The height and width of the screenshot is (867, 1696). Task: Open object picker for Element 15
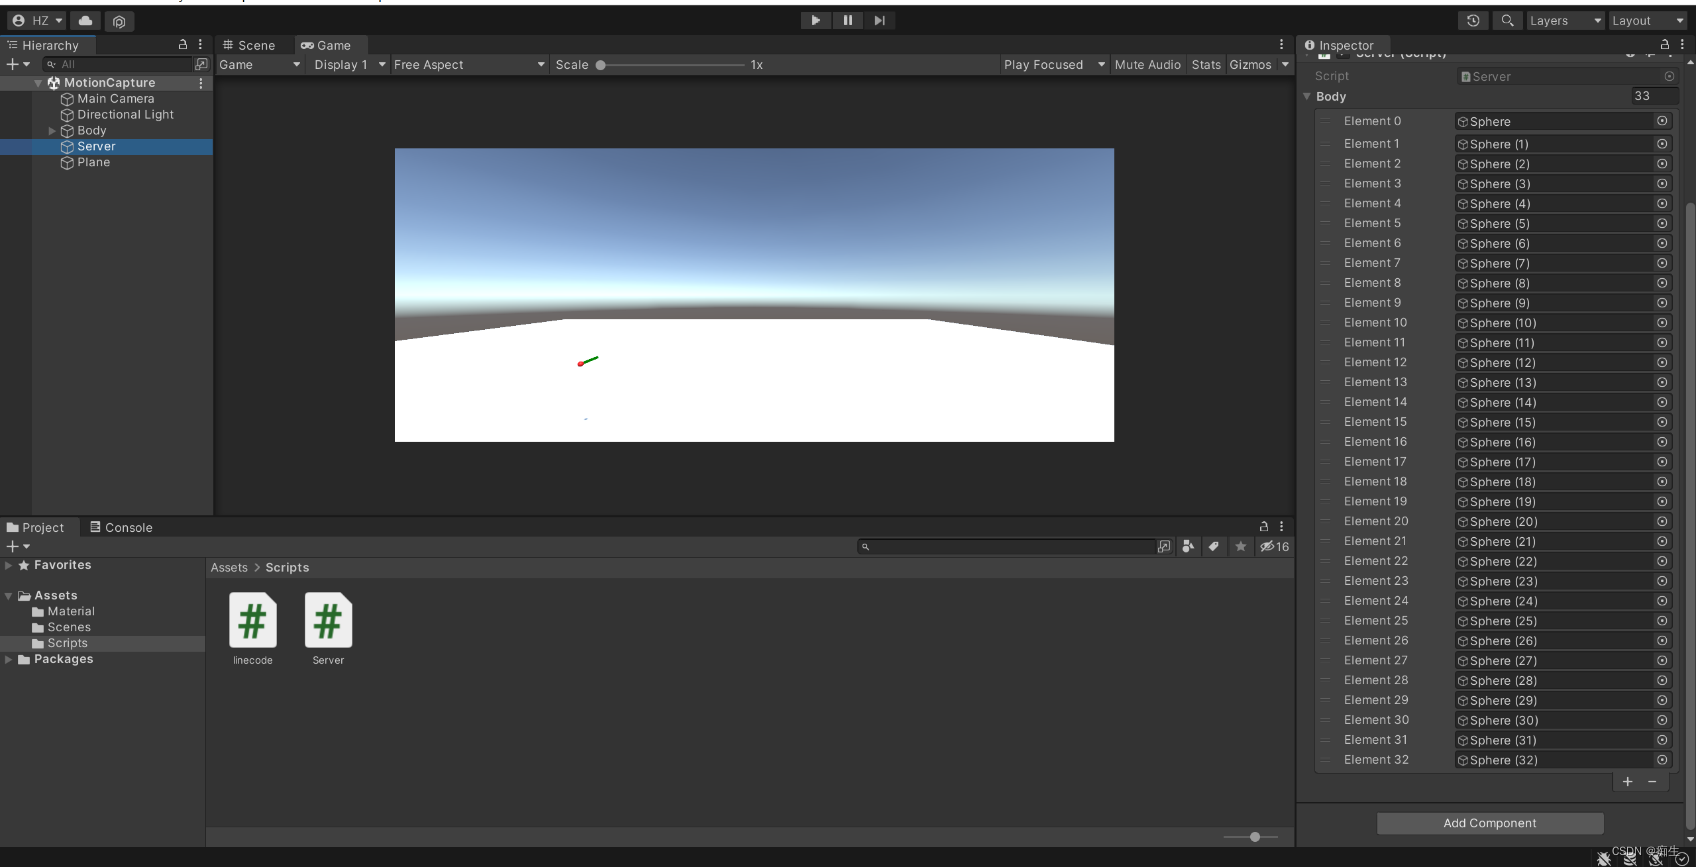(1662, 422)
